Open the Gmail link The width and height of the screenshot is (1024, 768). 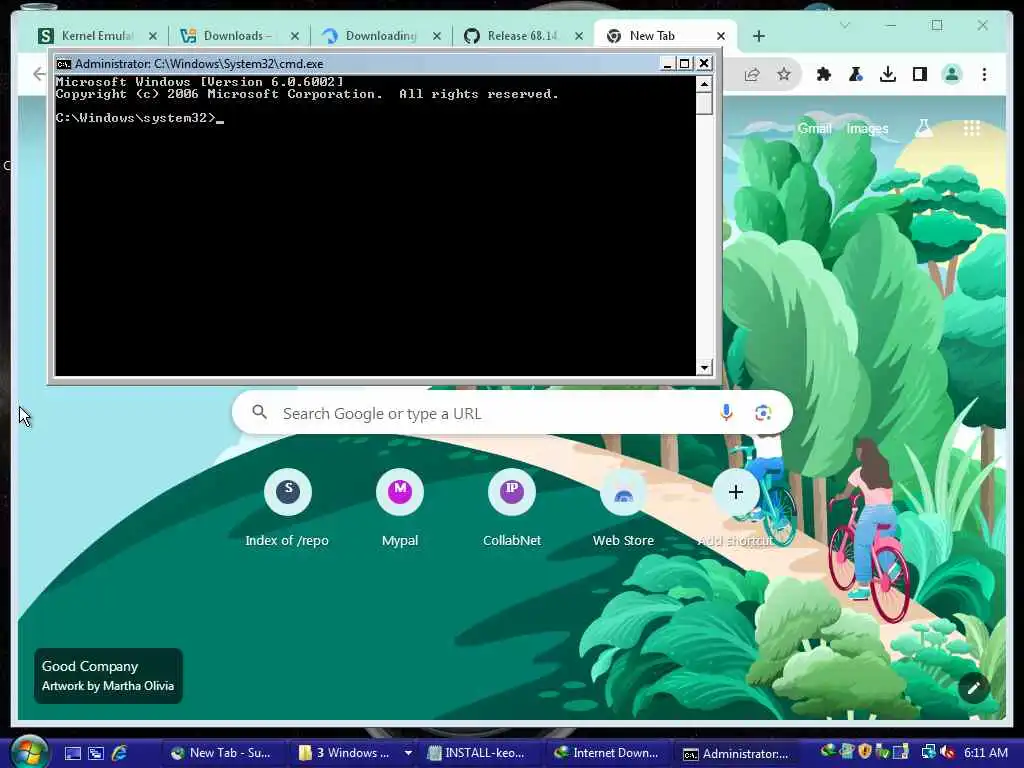coord(814,129)
